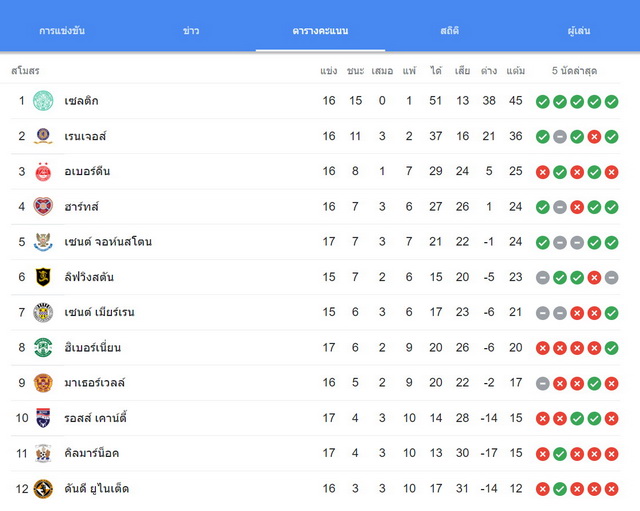The height and width of the screenshot is (511, 640).
Task: Click the Celtic club crest icon
Action: [43, 101]
